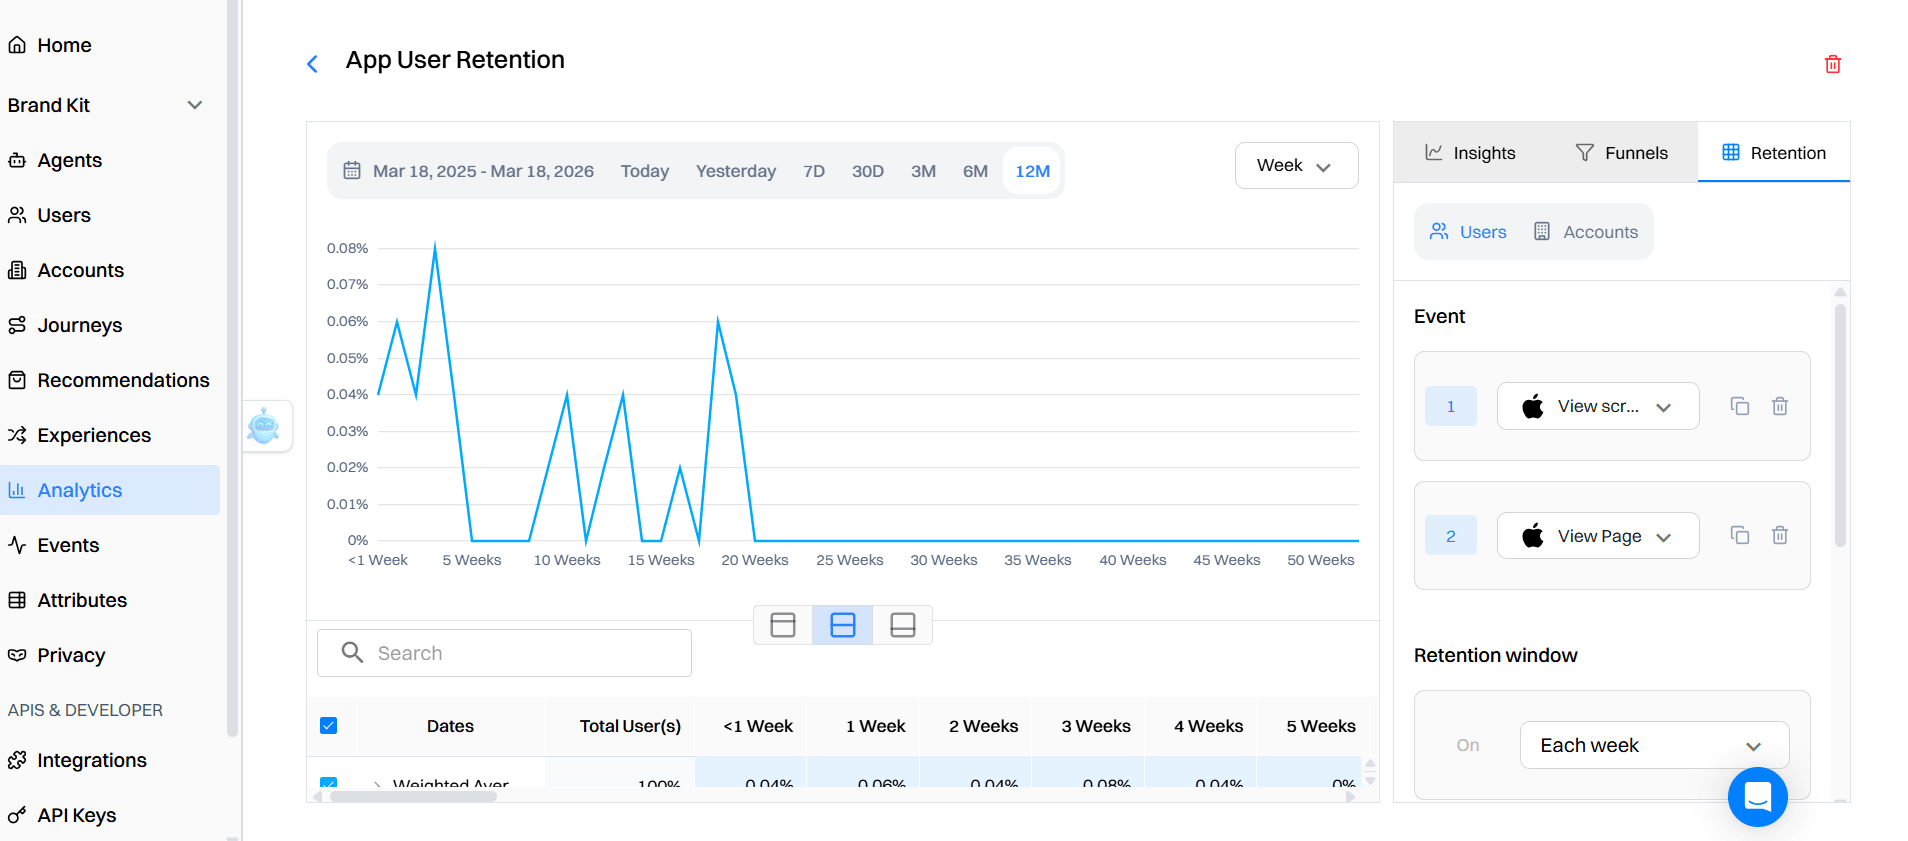Select the 6M date range
Image resolution: width=1908 pixels, height=841 pixels.
coord(975,171)
